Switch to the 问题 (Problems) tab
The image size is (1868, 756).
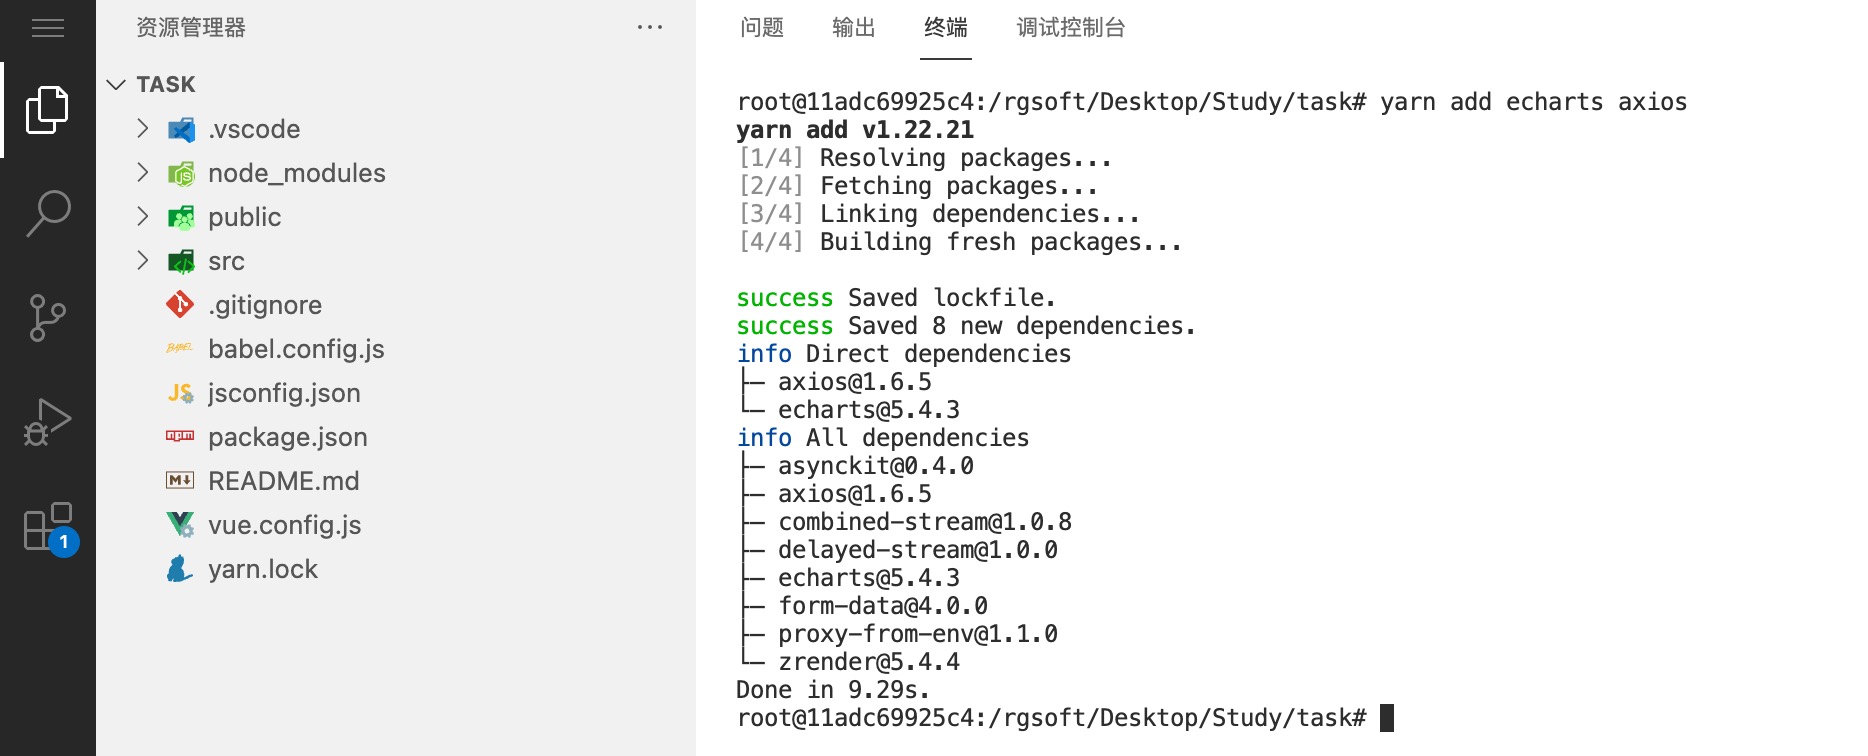762,28
